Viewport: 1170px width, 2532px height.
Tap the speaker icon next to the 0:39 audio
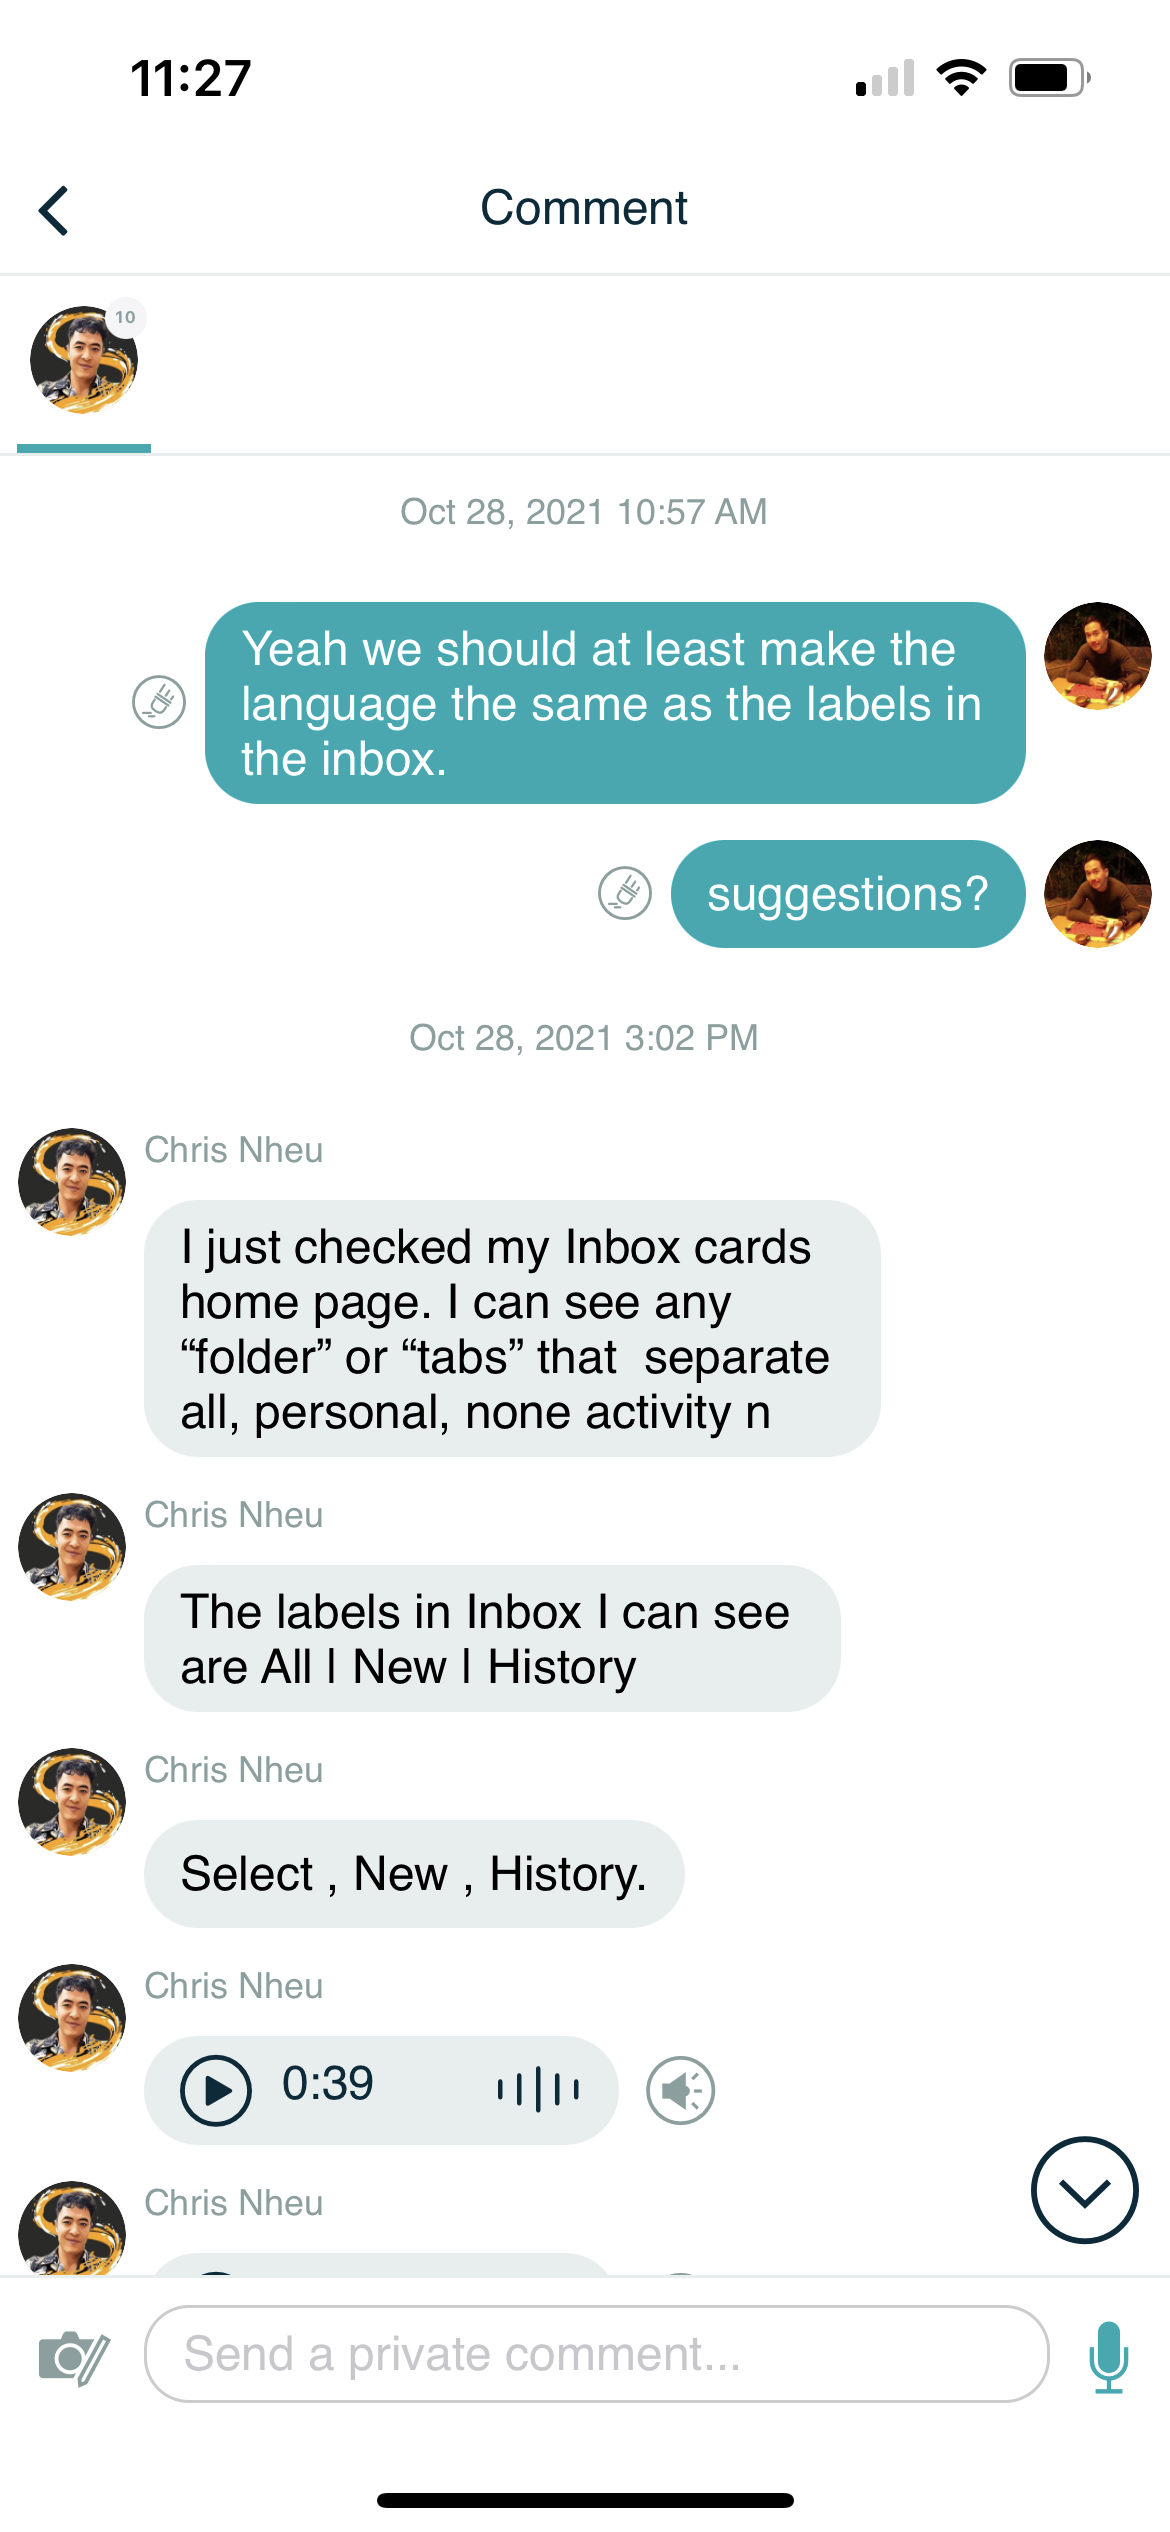point(681,2090)
